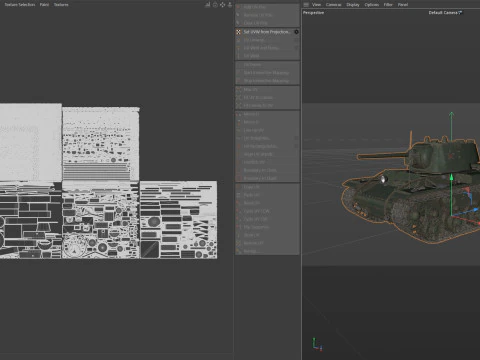
Task: Open settings gear for Set UVW from Projection
Action: tap(296, 32)
